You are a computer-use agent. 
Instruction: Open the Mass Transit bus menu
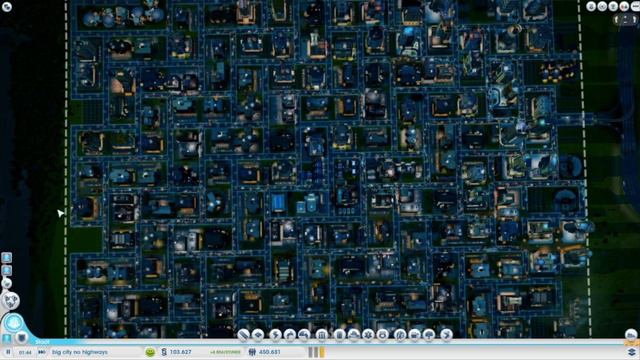(415, 335)
